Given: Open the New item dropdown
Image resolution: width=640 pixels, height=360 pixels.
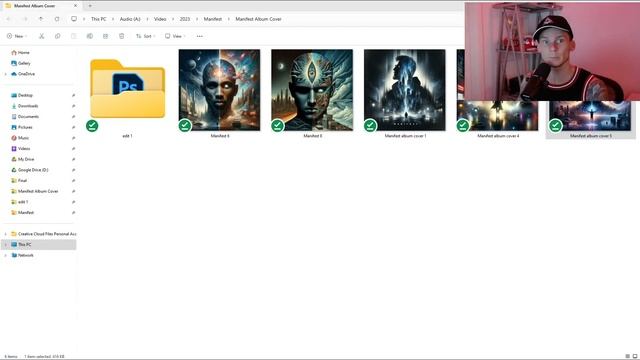Looking at the screenshot, I should click(17, 36).
